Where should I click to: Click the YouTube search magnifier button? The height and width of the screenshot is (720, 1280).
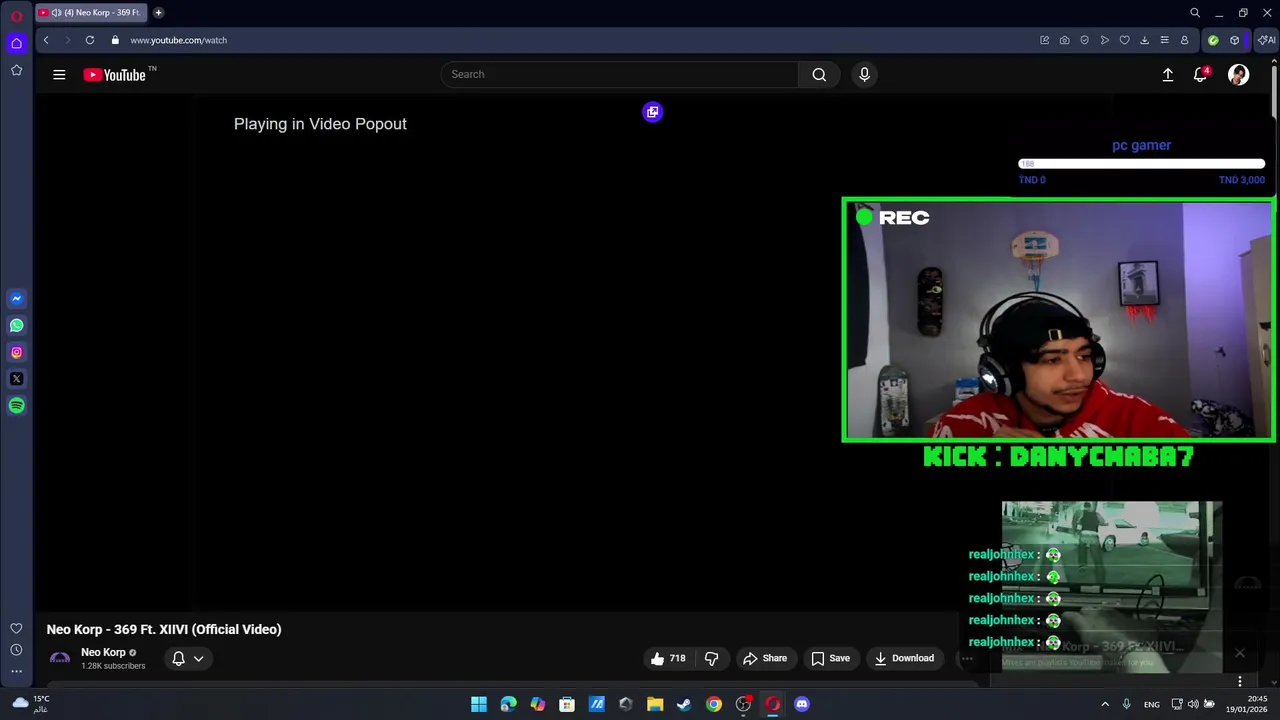[x=819, y=74]
